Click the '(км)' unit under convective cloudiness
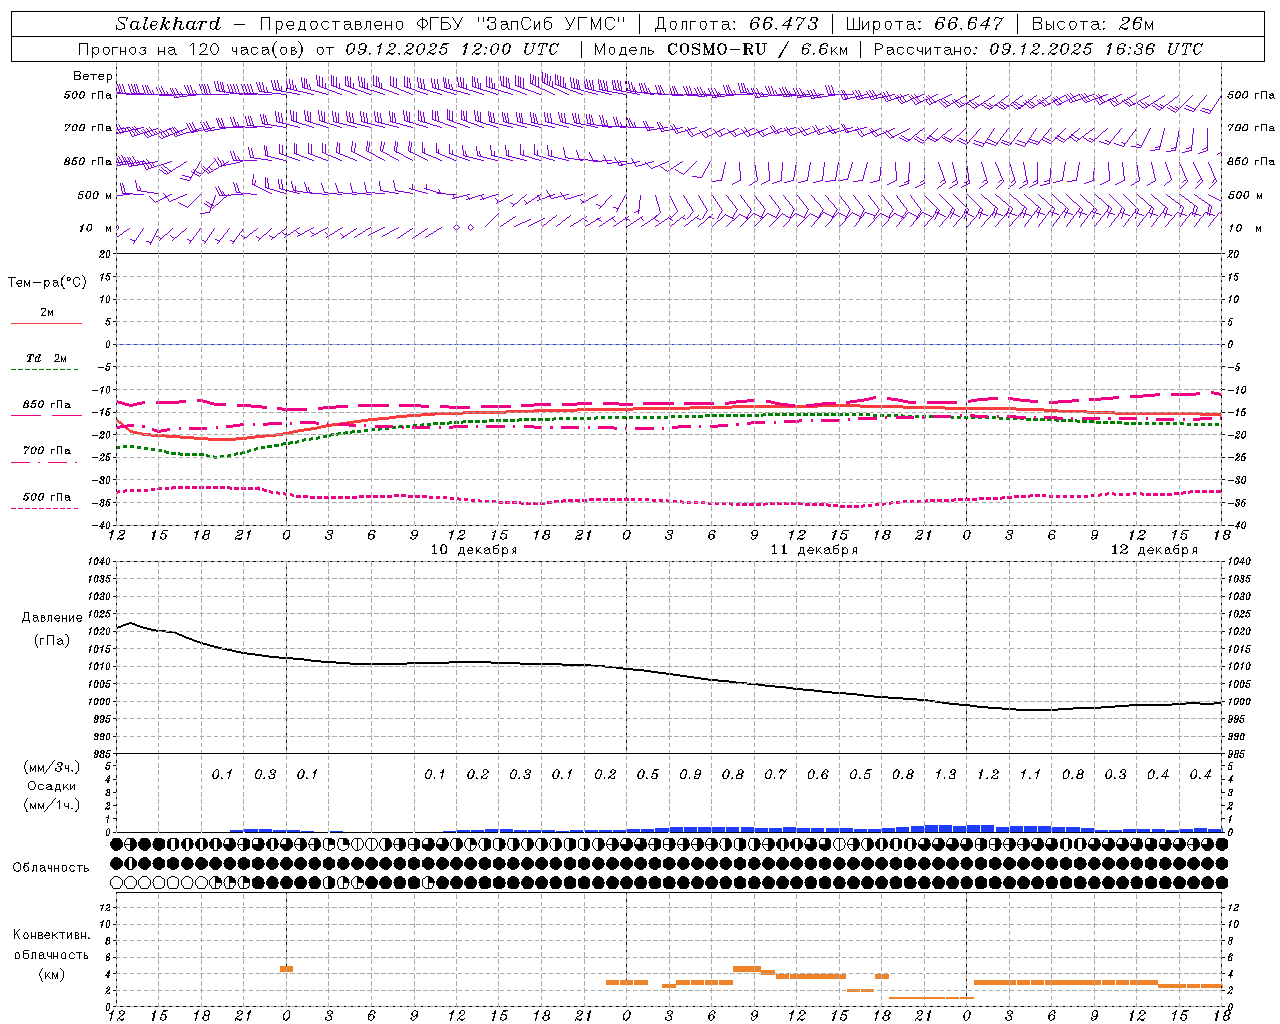 pyautogui.click(x=51, y=973)
